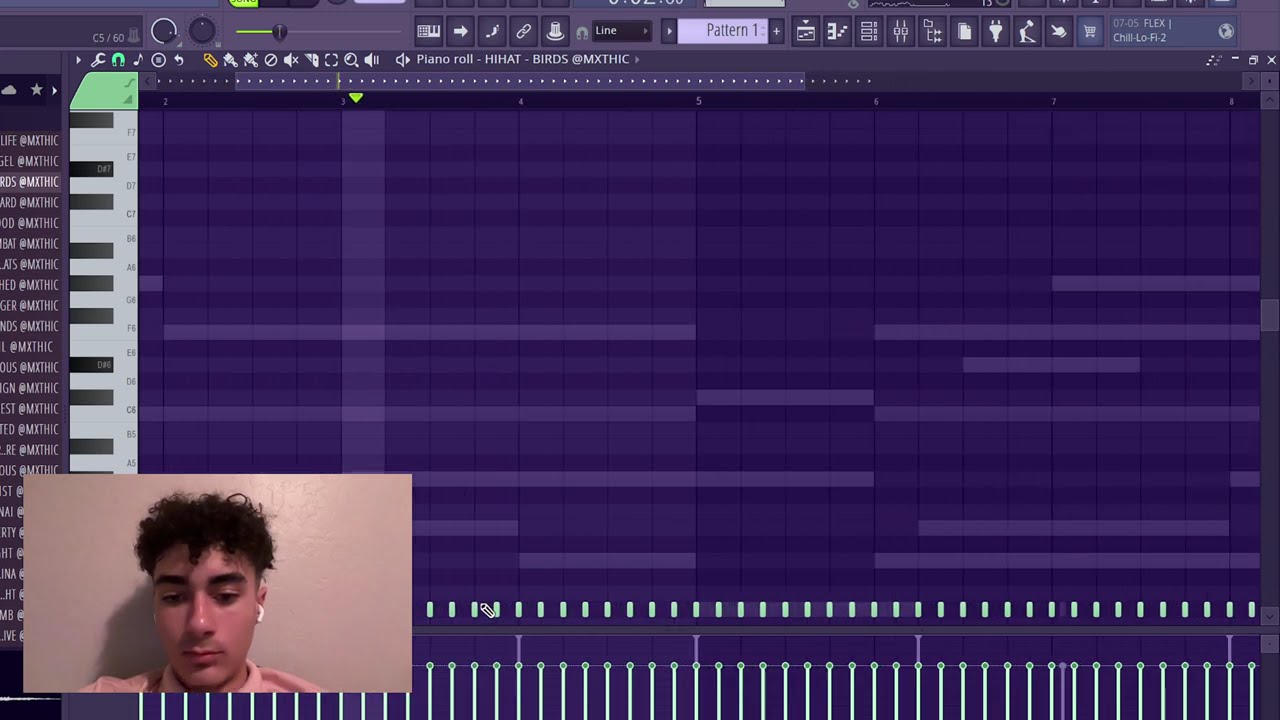1280x720 pixels.
Task: Select the Delete tool
Action: pyautogui.click(x=270, y=60)
